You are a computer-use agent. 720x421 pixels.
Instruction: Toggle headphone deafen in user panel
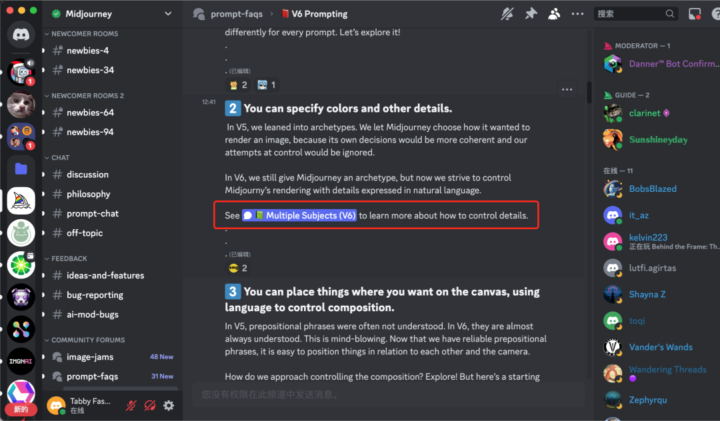click(x=149, y=405)
